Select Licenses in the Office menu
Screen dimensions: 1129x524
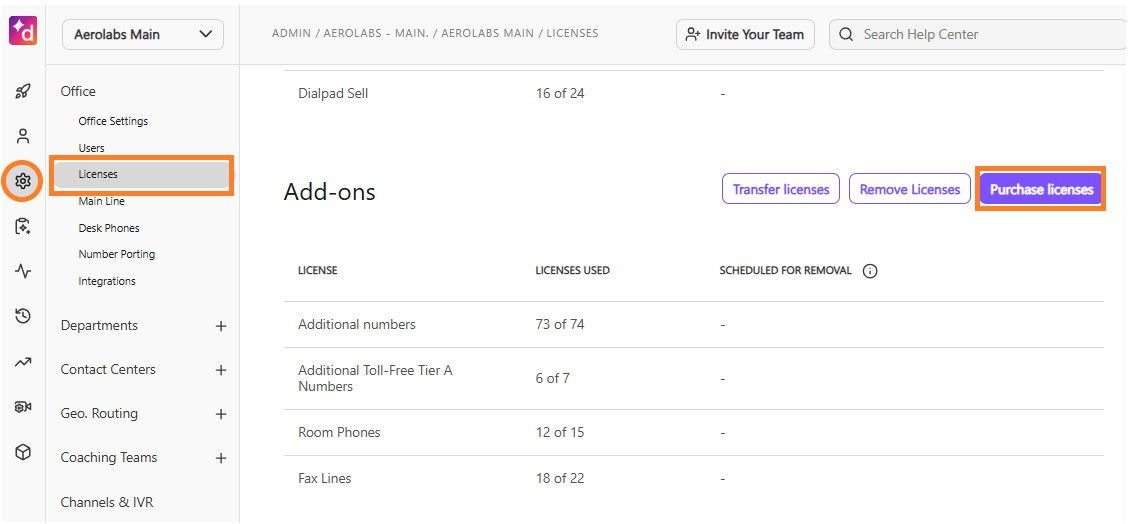142,174
